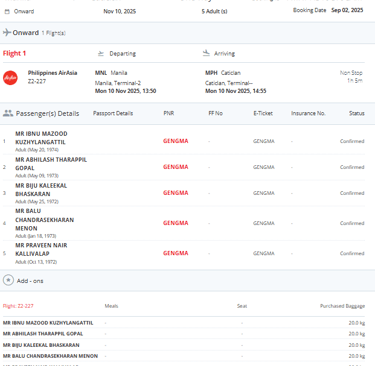Viewport: 375px width, 366px height.
Task: Click the Seat column header
Action: (242, 306)
